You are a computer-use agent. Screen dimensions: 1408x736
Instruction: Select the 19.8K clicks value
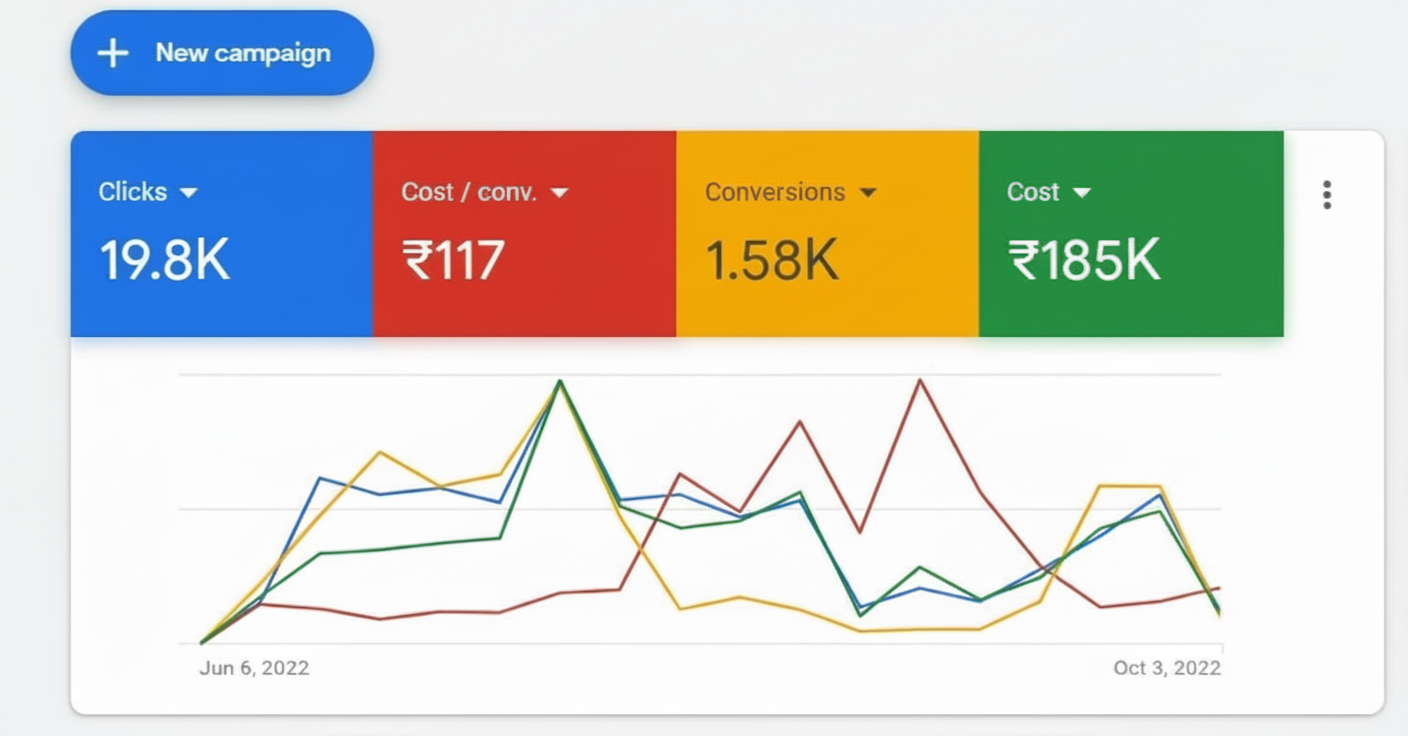pos(165,260)
